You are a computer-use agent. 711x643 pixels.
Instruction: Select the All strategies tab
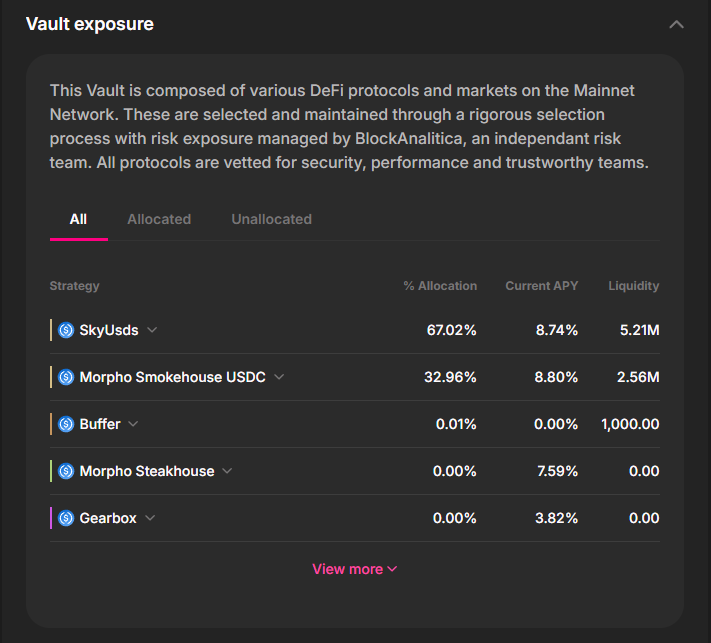click(x=78, y=219)
